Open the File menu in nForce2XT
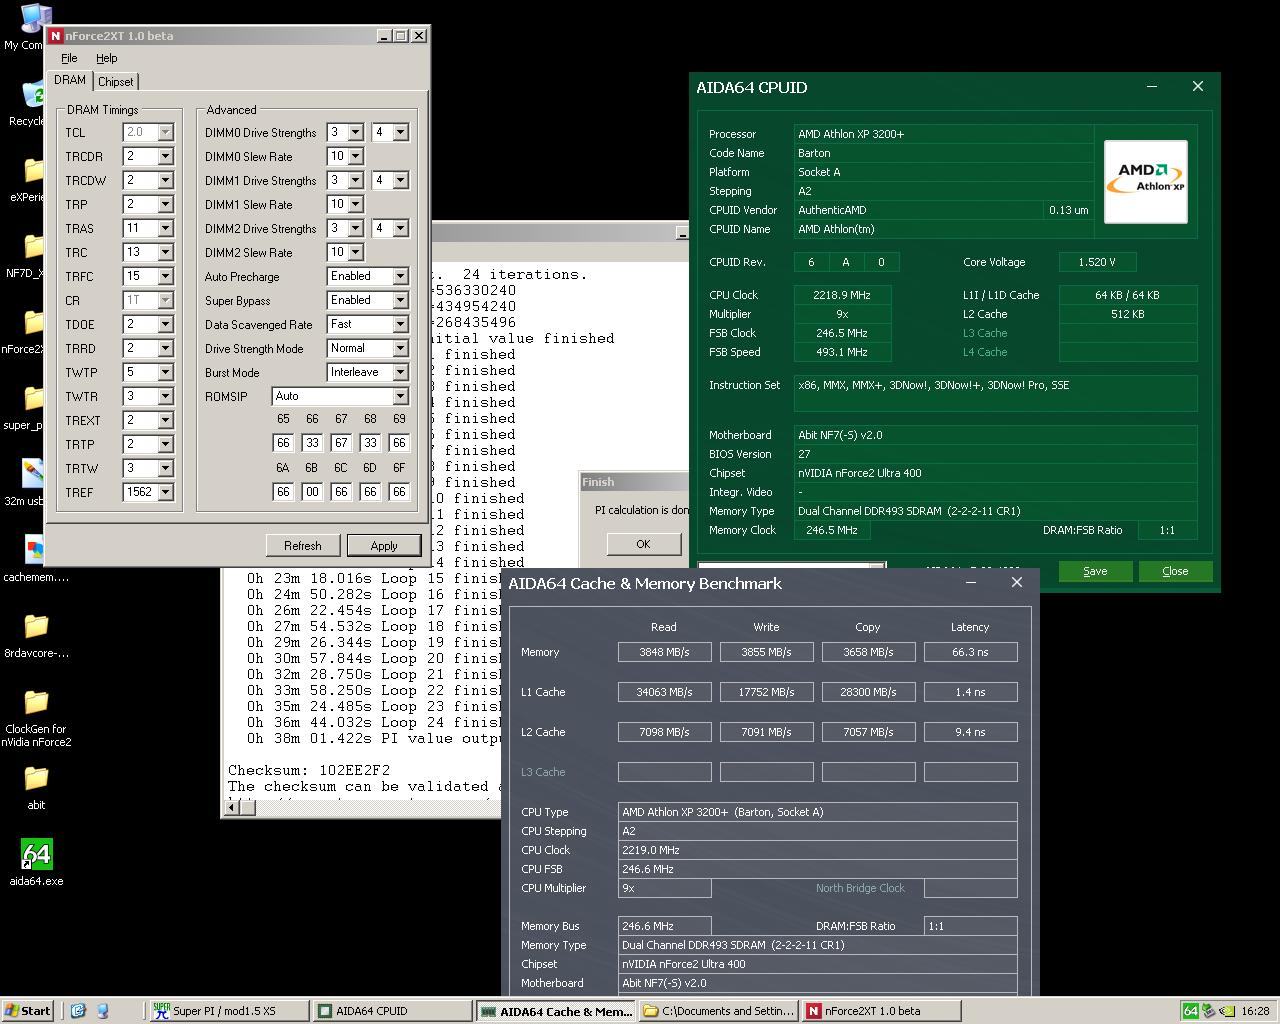The height and width of the screenshot is (1024, 1280). coord(69,58)
